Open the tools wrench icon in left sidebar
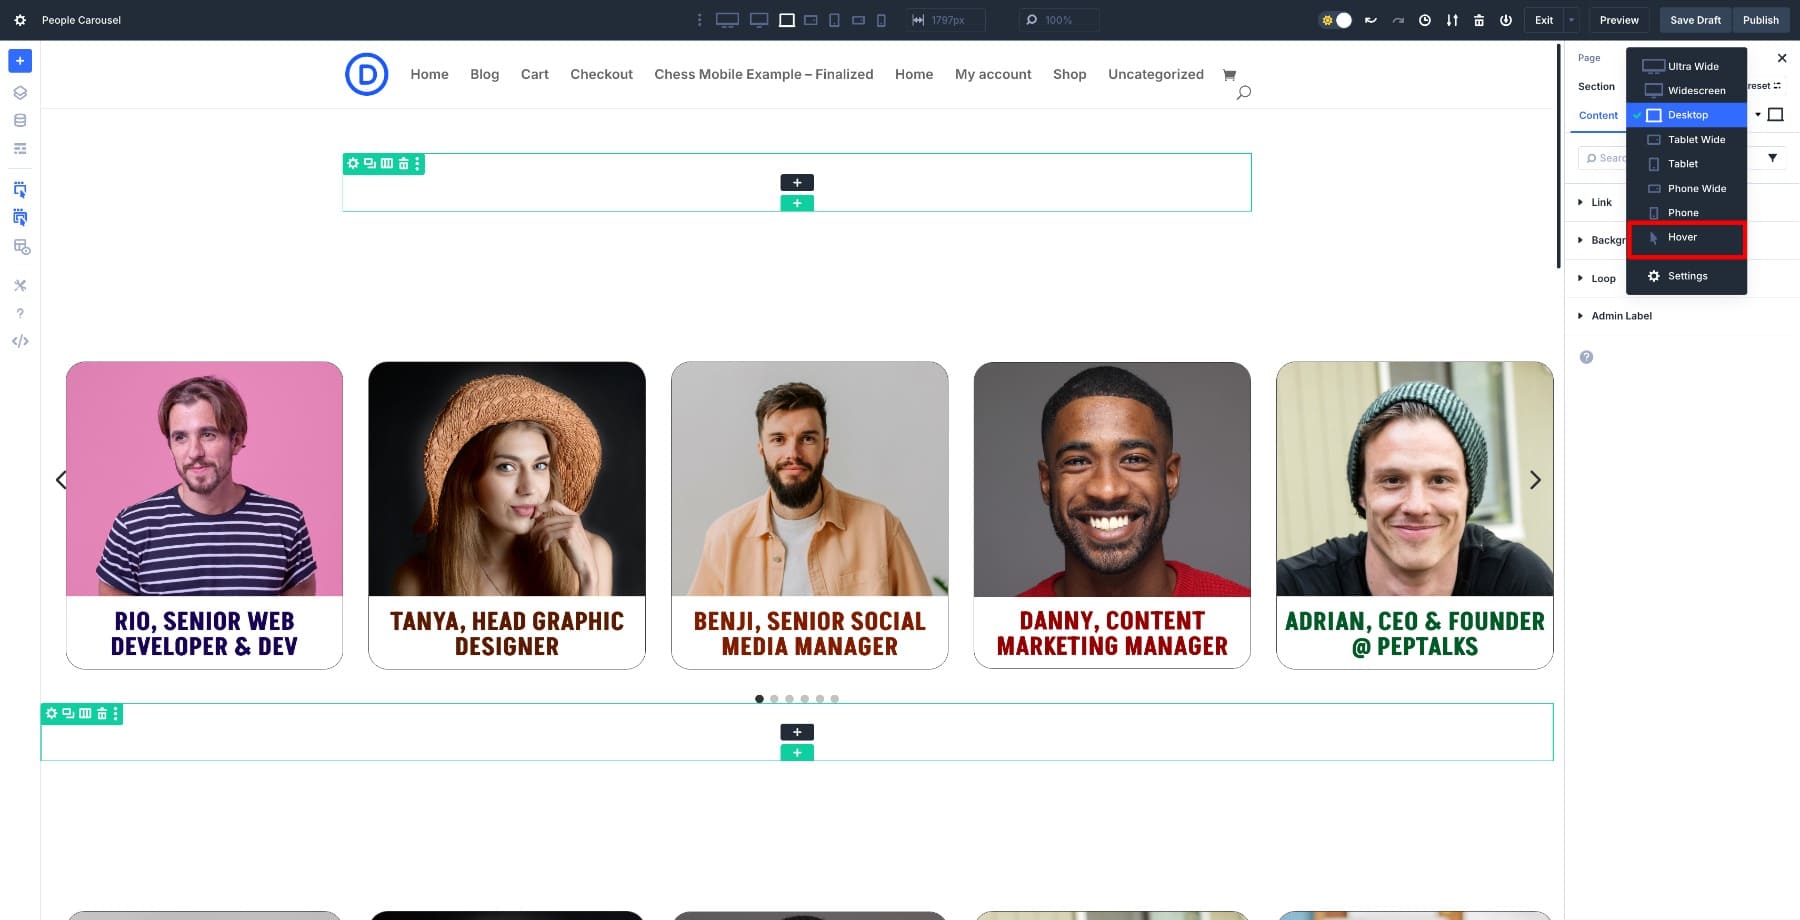Viewport: 1800px width, 920px height. tap(20, 285)
